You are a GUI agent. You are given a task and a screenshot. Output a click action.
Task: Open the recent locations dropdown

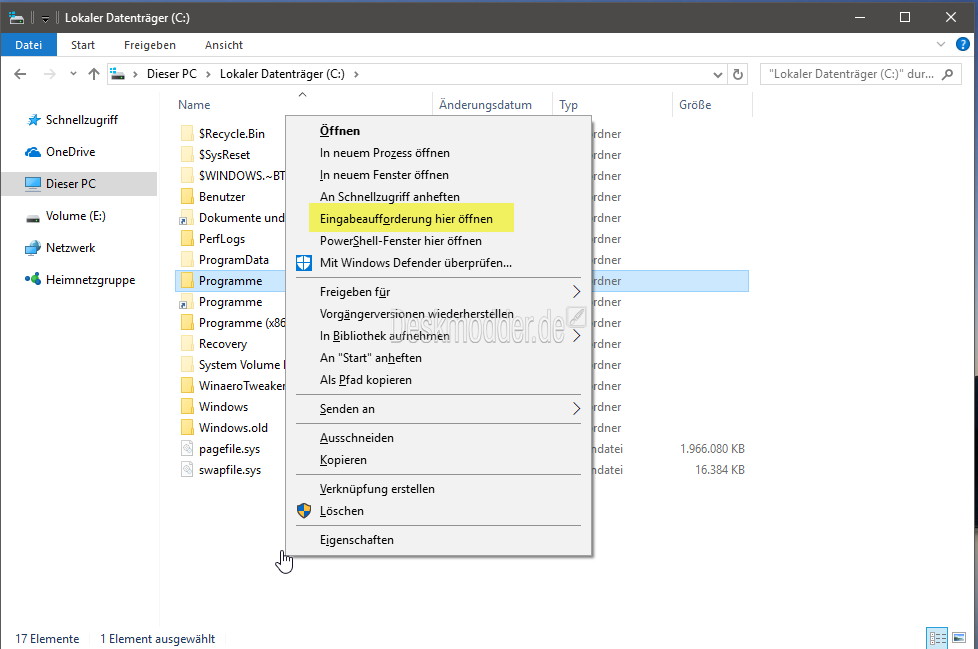pos(73,74)
